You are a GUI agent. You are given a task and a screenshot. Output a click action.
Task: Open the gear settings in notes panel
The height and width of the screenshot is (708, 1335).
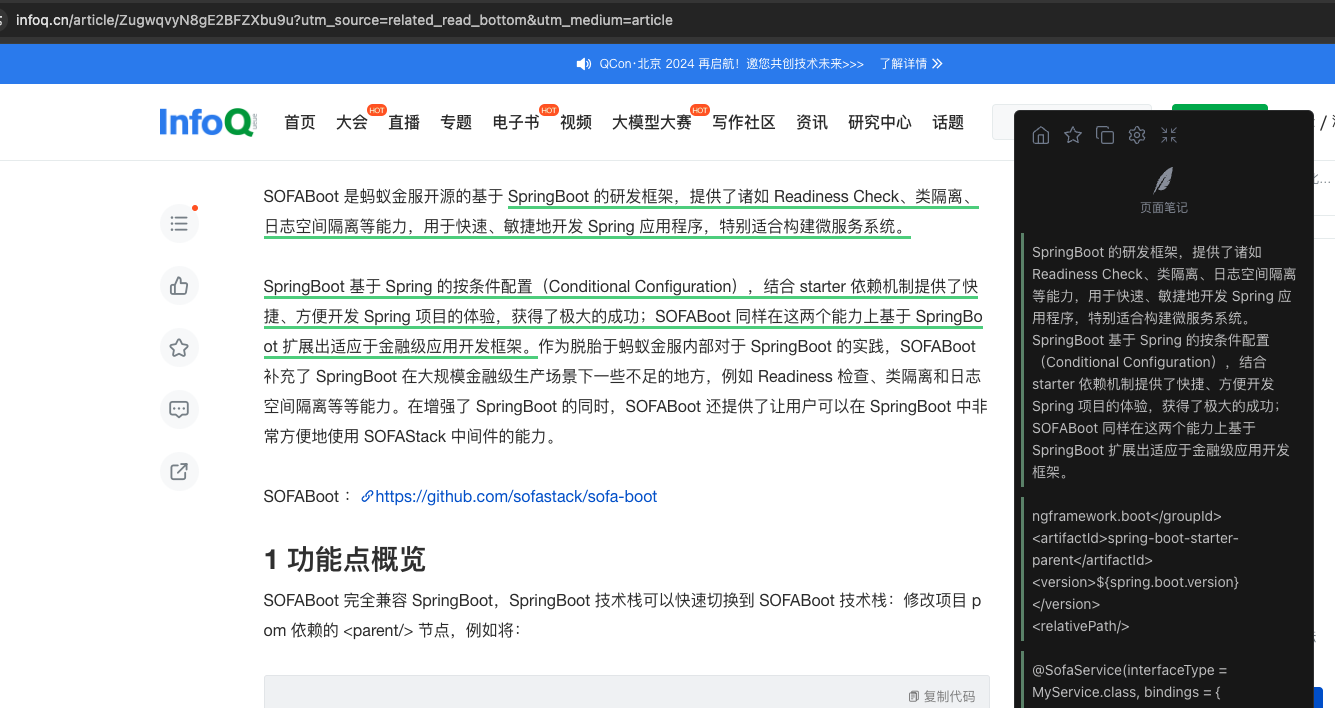(x=1137, y=135)
